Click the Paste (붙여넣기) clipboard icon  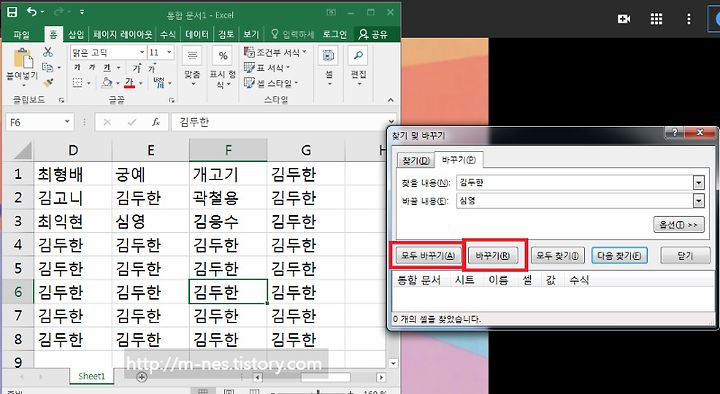tap(22, 59)
